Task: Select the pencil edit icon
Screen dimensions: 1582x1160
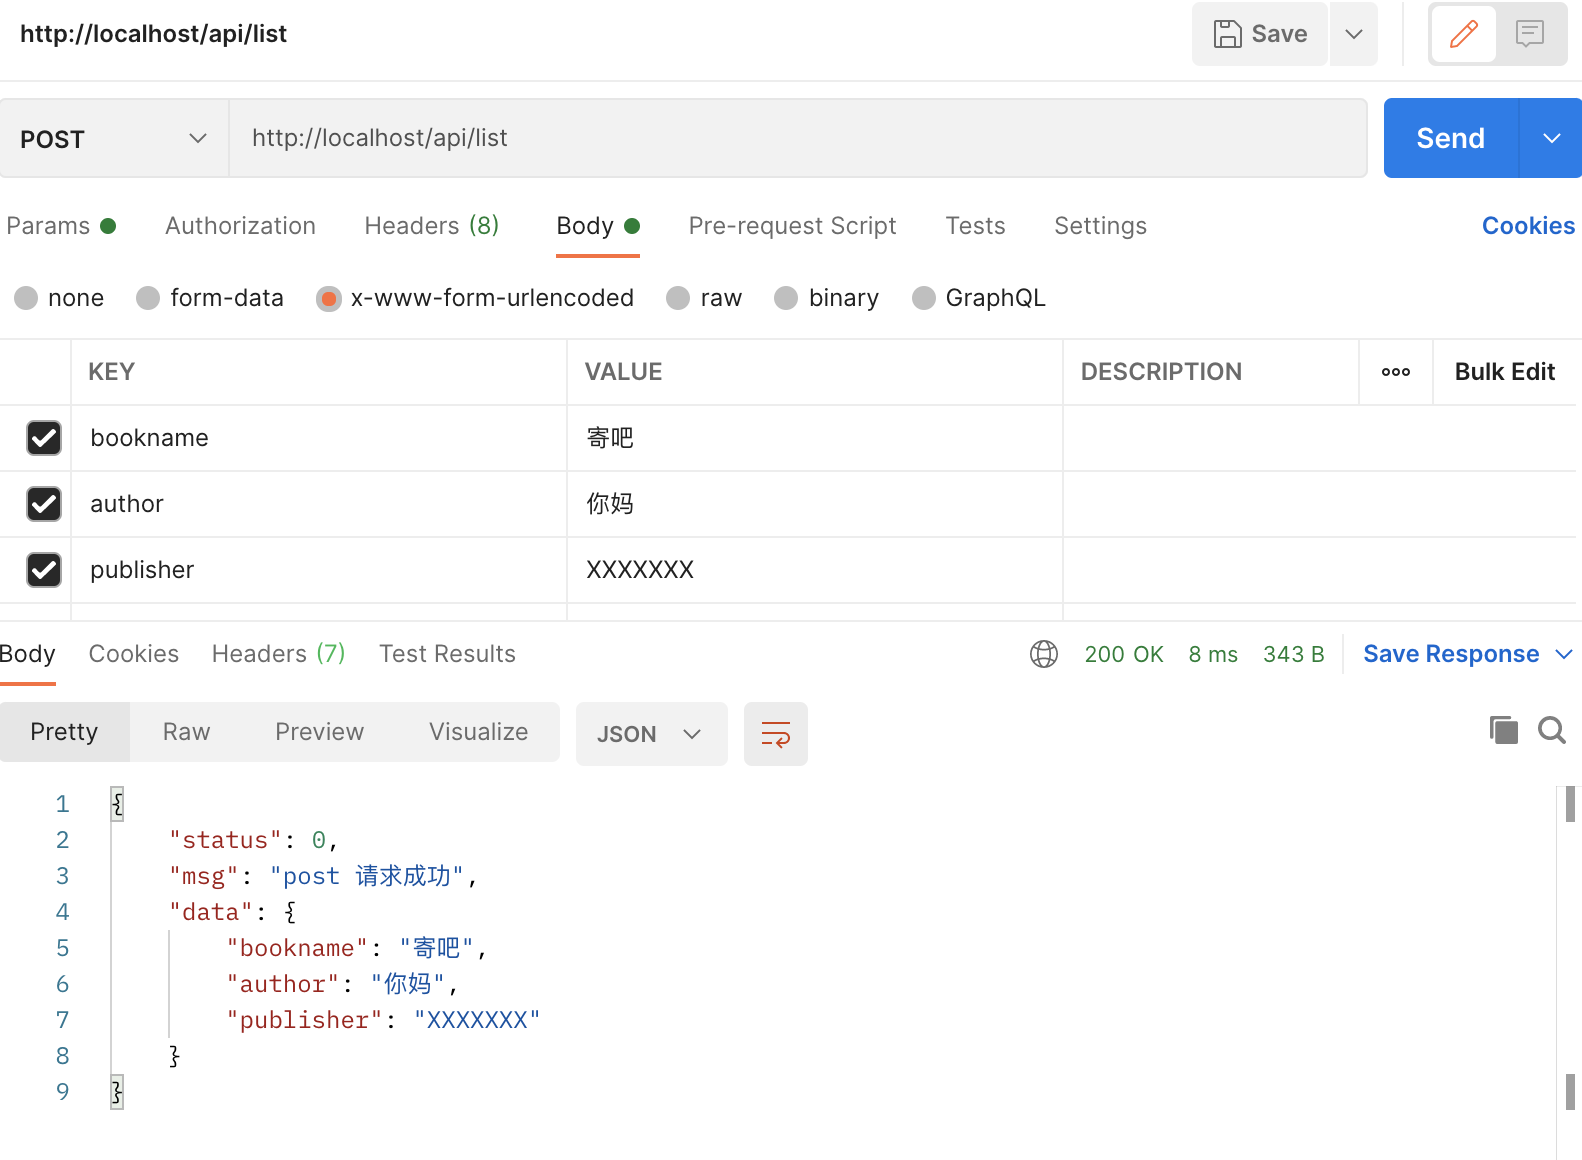Action: pos(1464,34)
